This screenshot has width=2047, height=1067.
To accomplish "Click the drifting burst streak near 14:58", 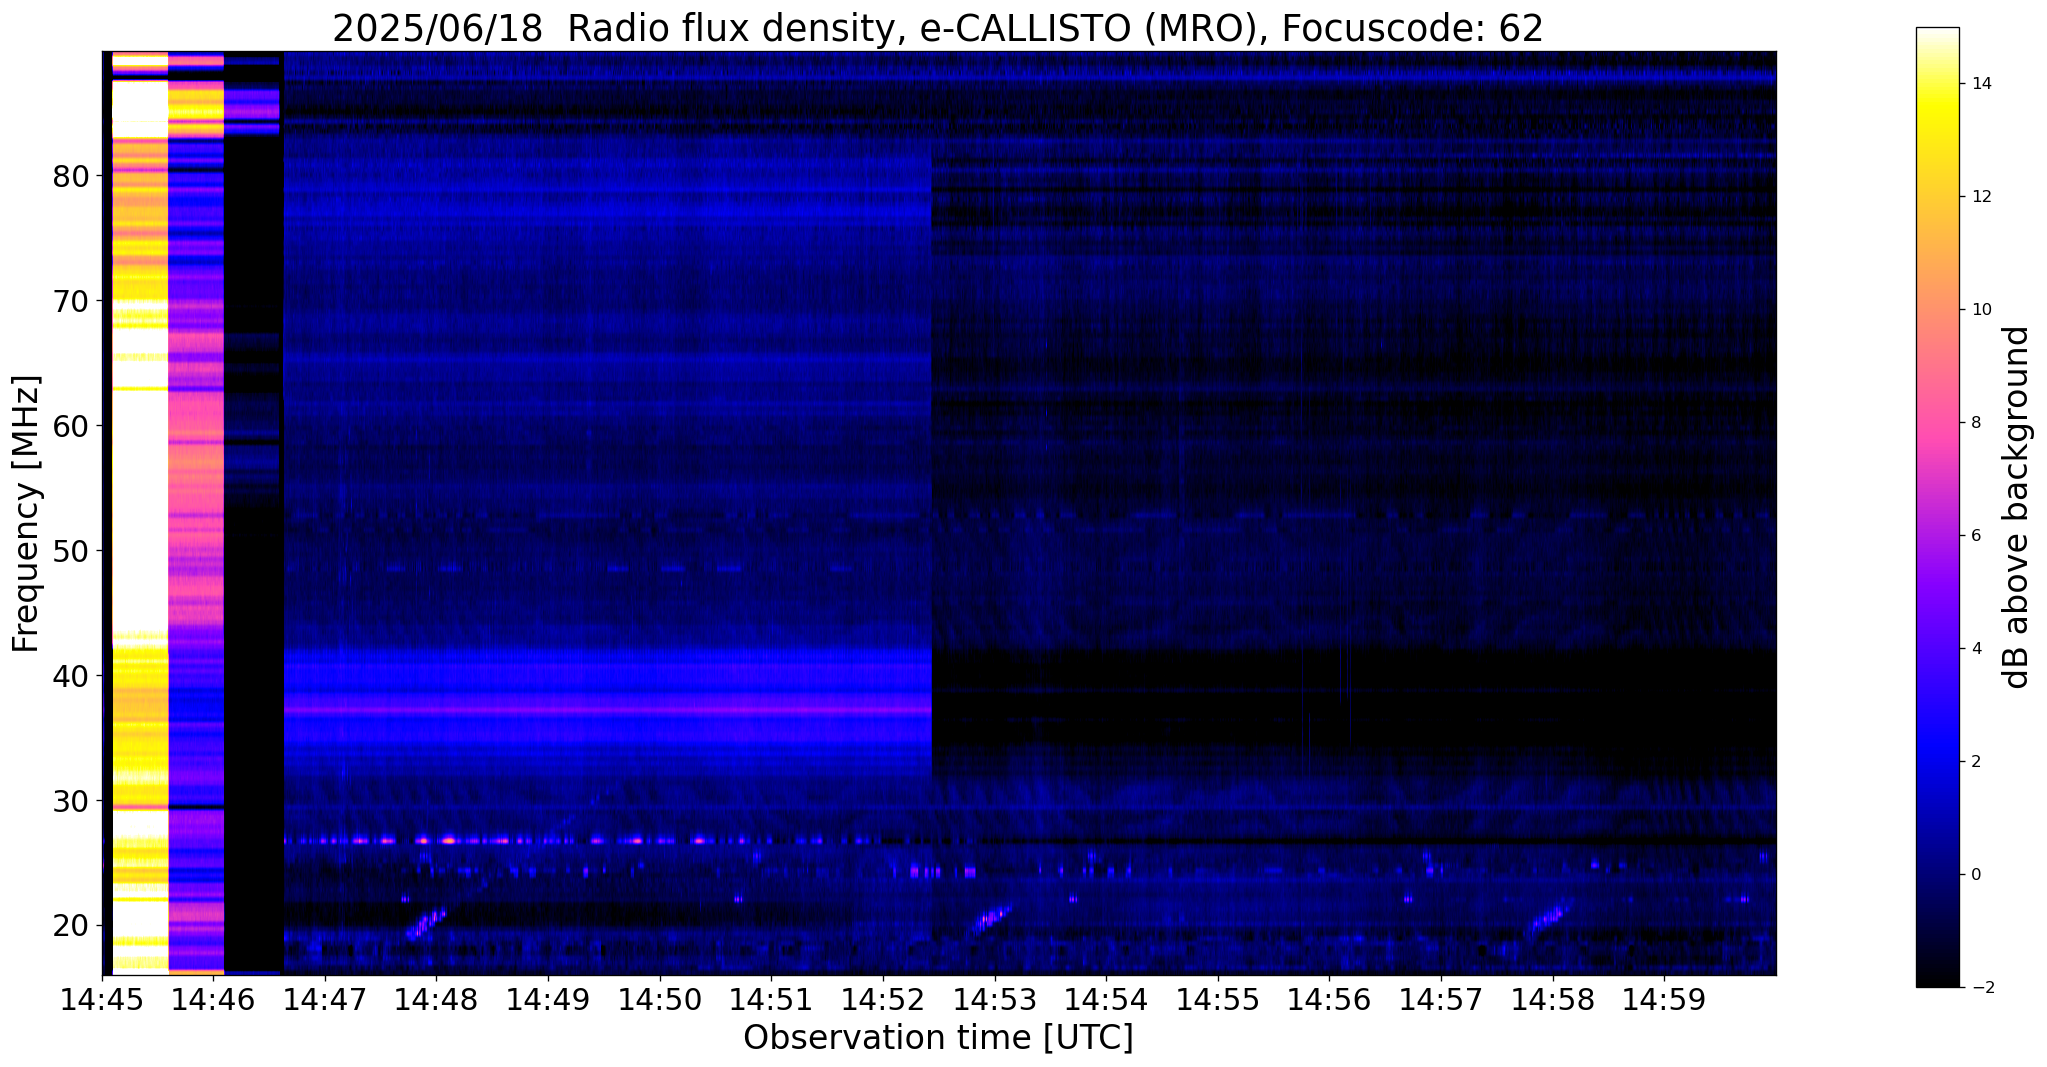I will 1549,917.
